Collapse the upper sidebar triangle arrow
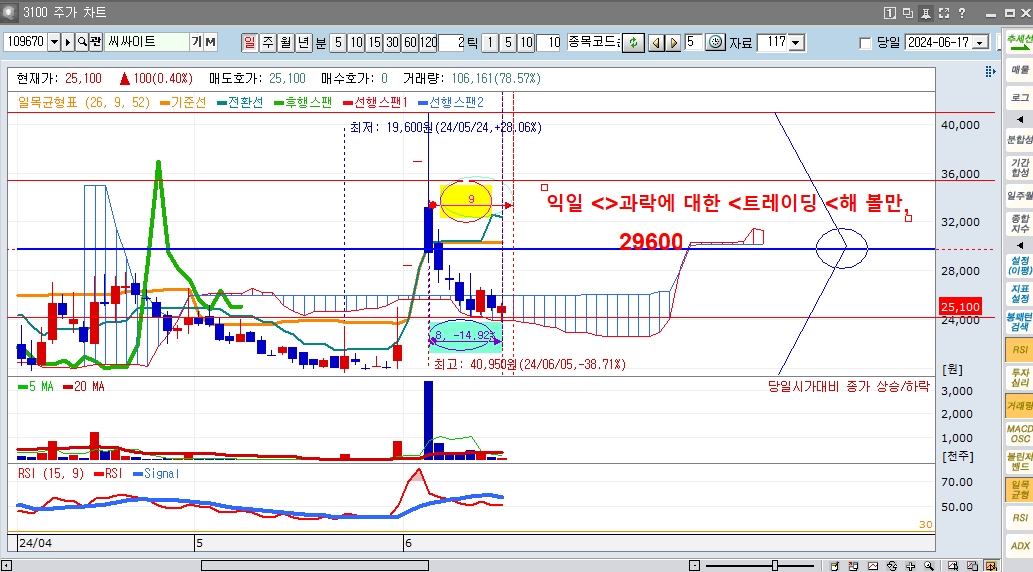The height and width of the screenshot is (572, 1033). click(1019, 119)
